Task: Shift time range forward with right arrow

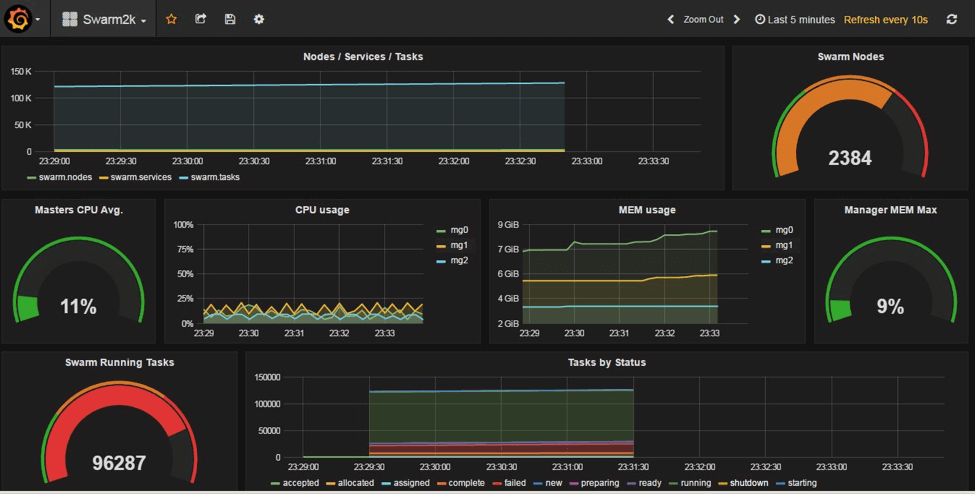Action: (x=737, y=19)
